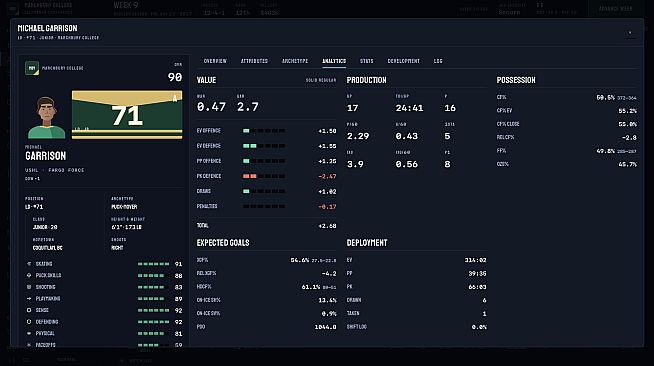This screenshot has width=654, height=366.
Task: Click the Penalties value -0.17
Action: (x=327, y=207)
